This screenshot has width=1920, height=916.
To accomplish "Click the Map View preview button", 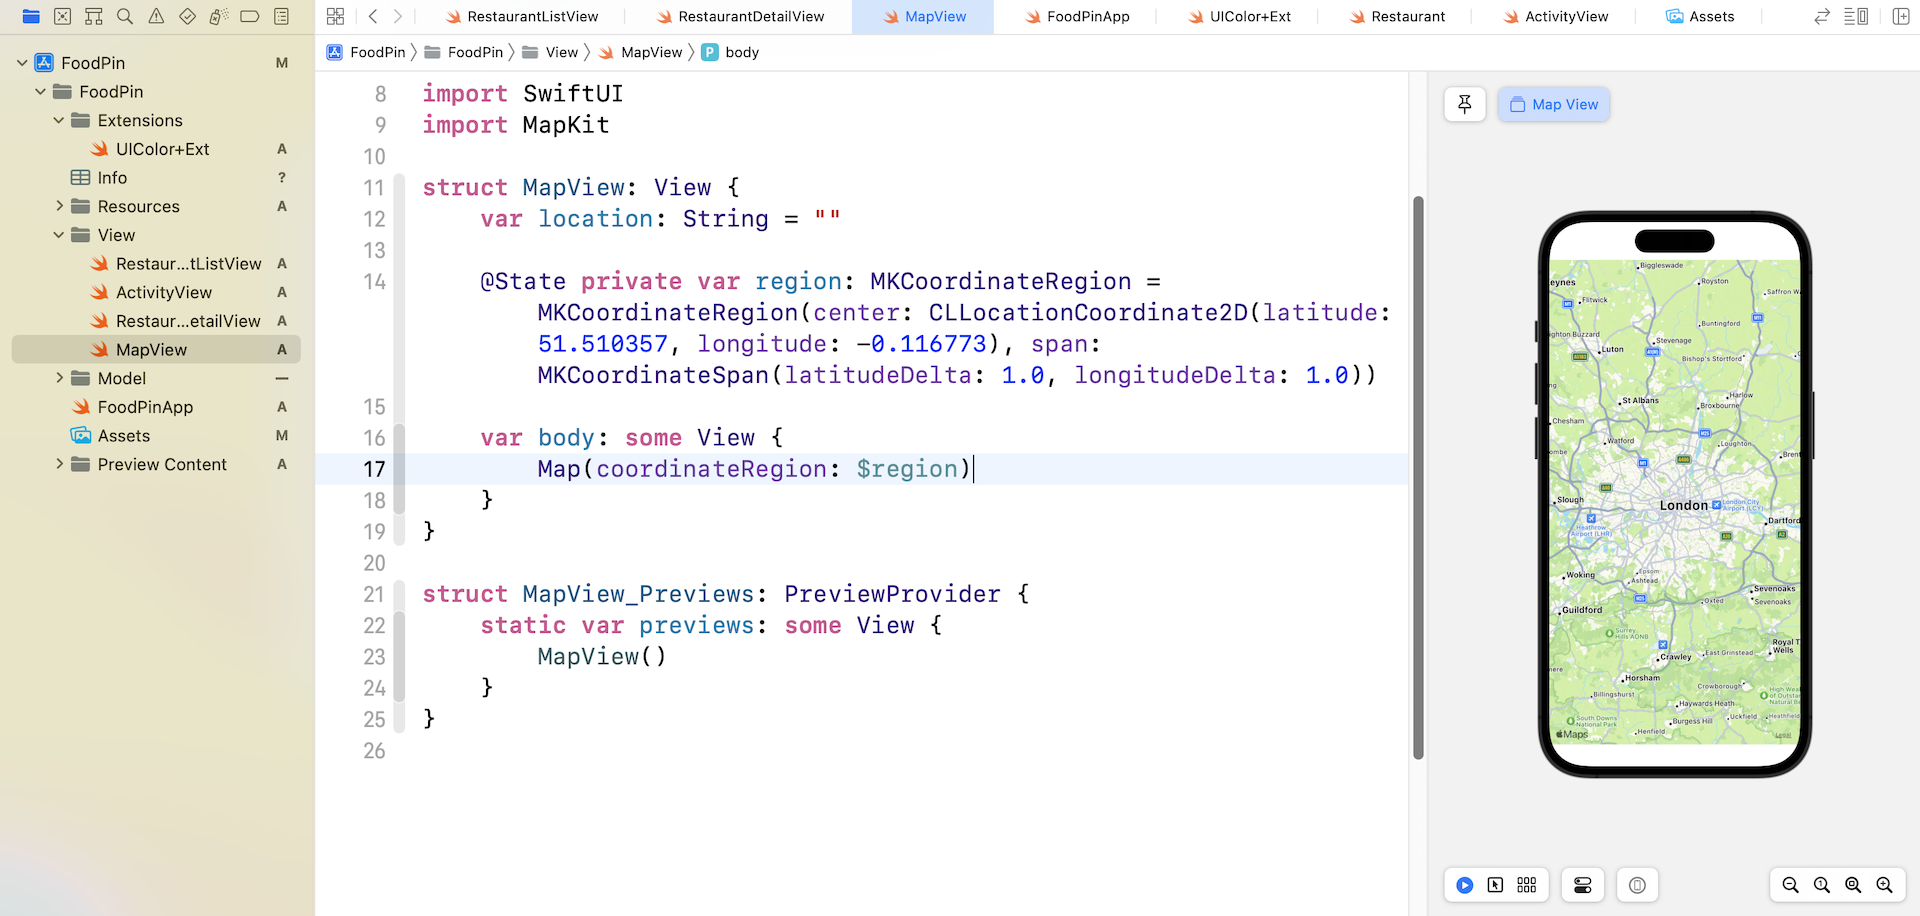I will coord(1554,104).
